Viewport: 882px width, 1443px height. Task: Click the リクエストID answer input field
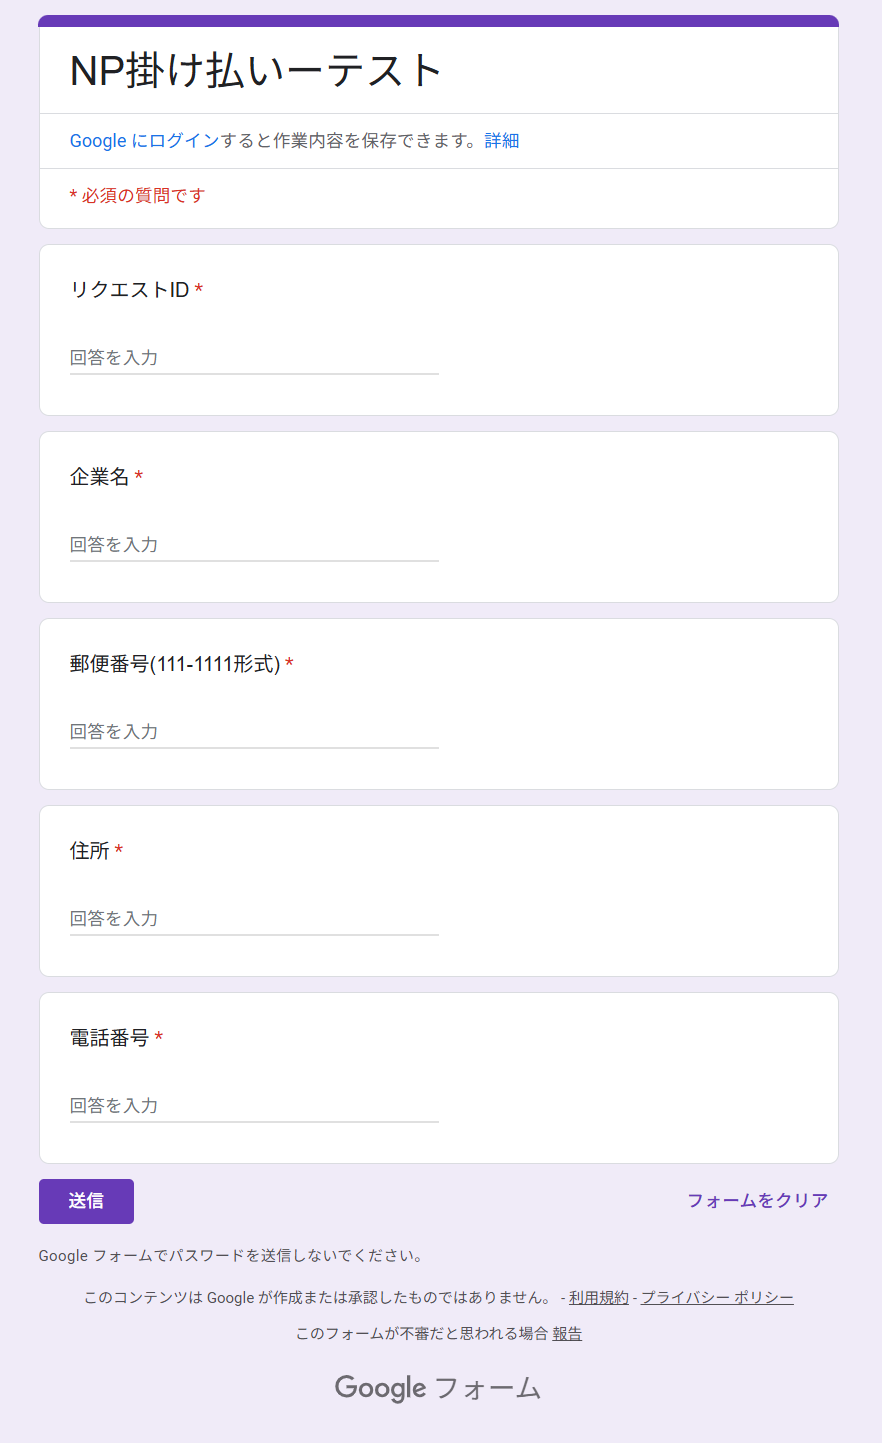click(x=254, y=358)
